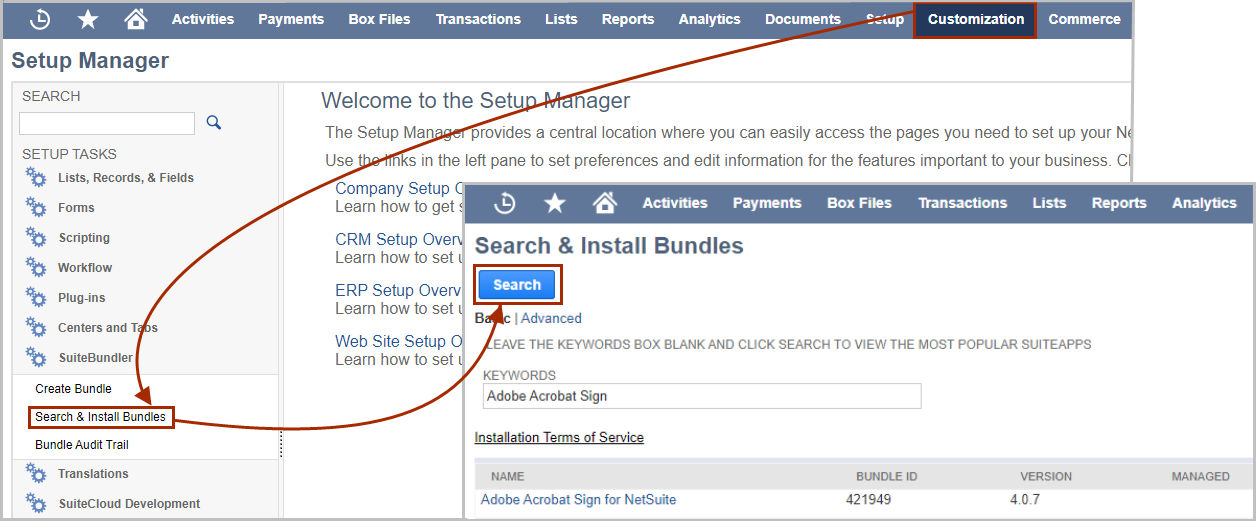Open Lists menu in Setup Manager
1259x521 pixels.
561,19
